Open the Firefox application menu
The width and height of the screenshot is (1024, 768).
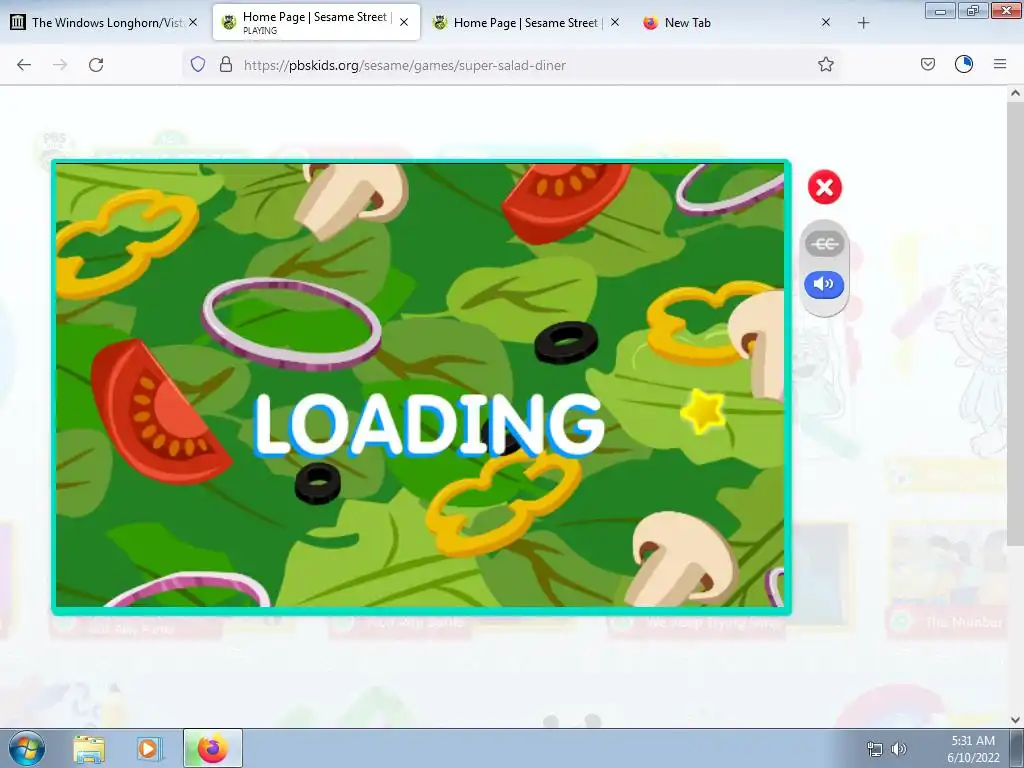[x=1000, y=64]
